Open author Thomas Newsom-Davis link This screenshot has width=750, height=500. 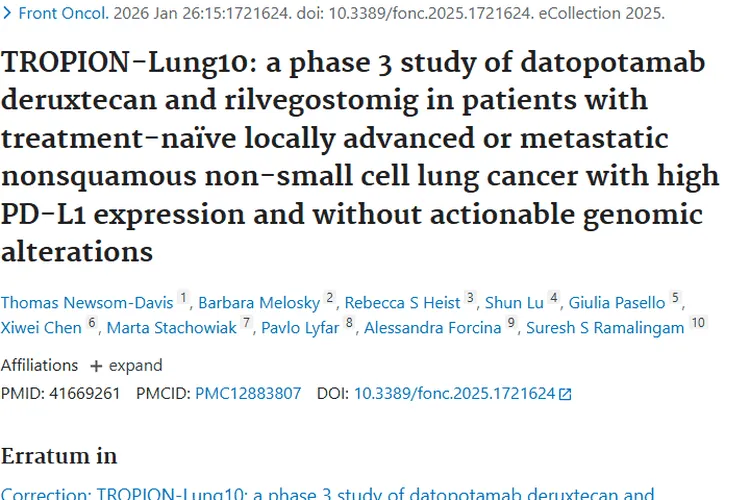[86, 302]
